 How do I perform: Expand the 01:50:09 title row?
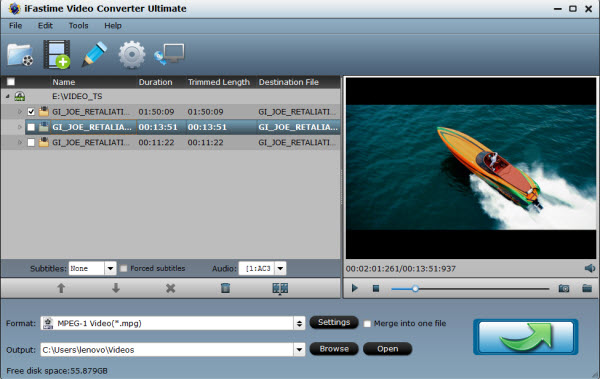click(20, 112)
